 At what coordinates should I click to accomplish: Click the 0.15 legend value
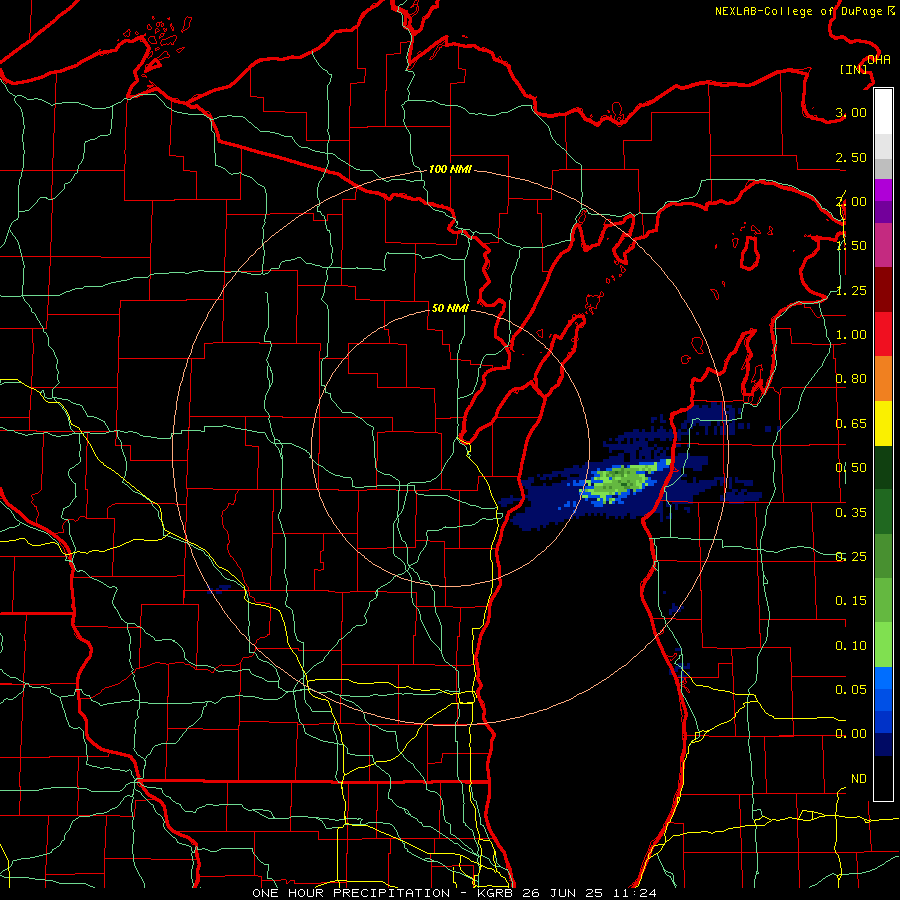tap(851, 601)
